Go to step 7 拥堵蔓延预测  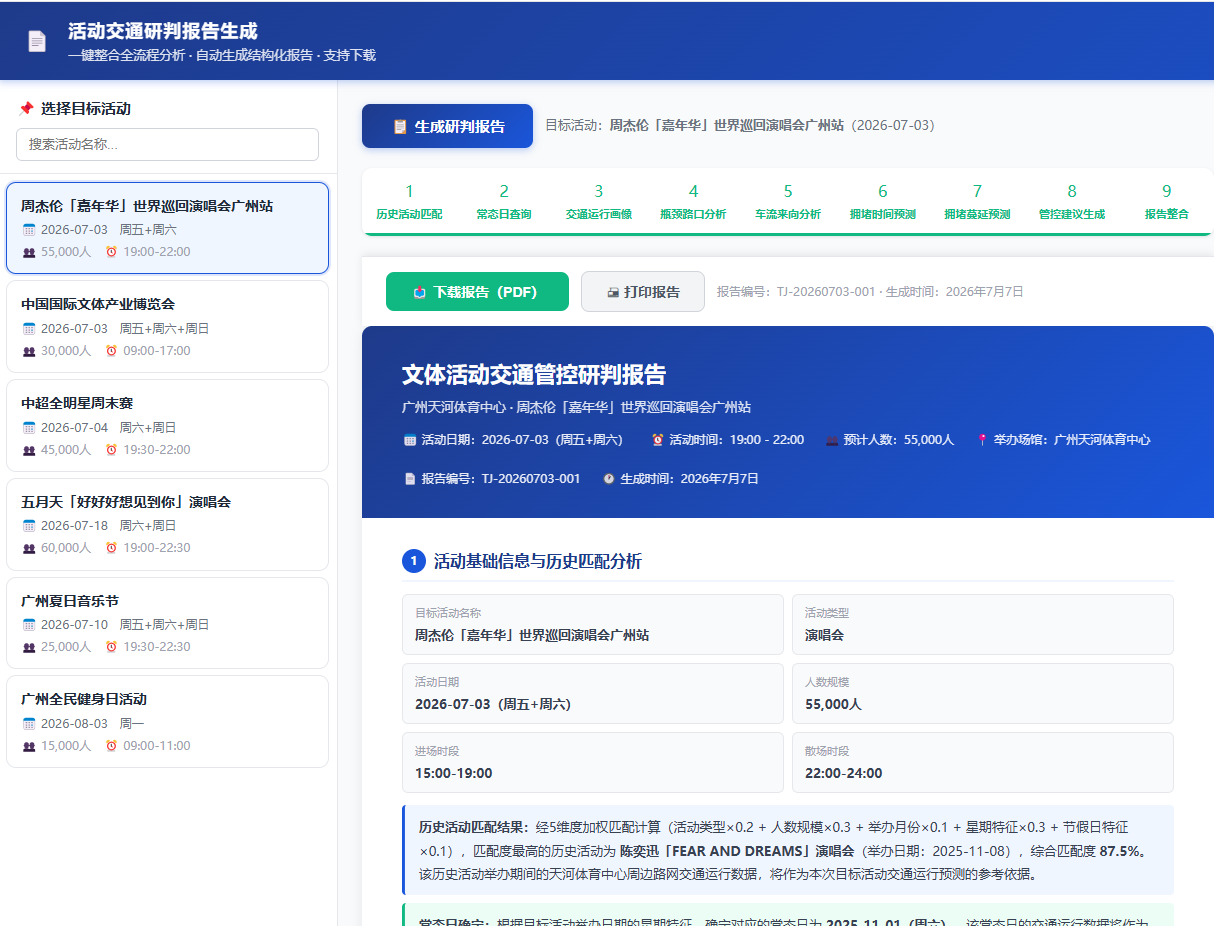[977, 201]
